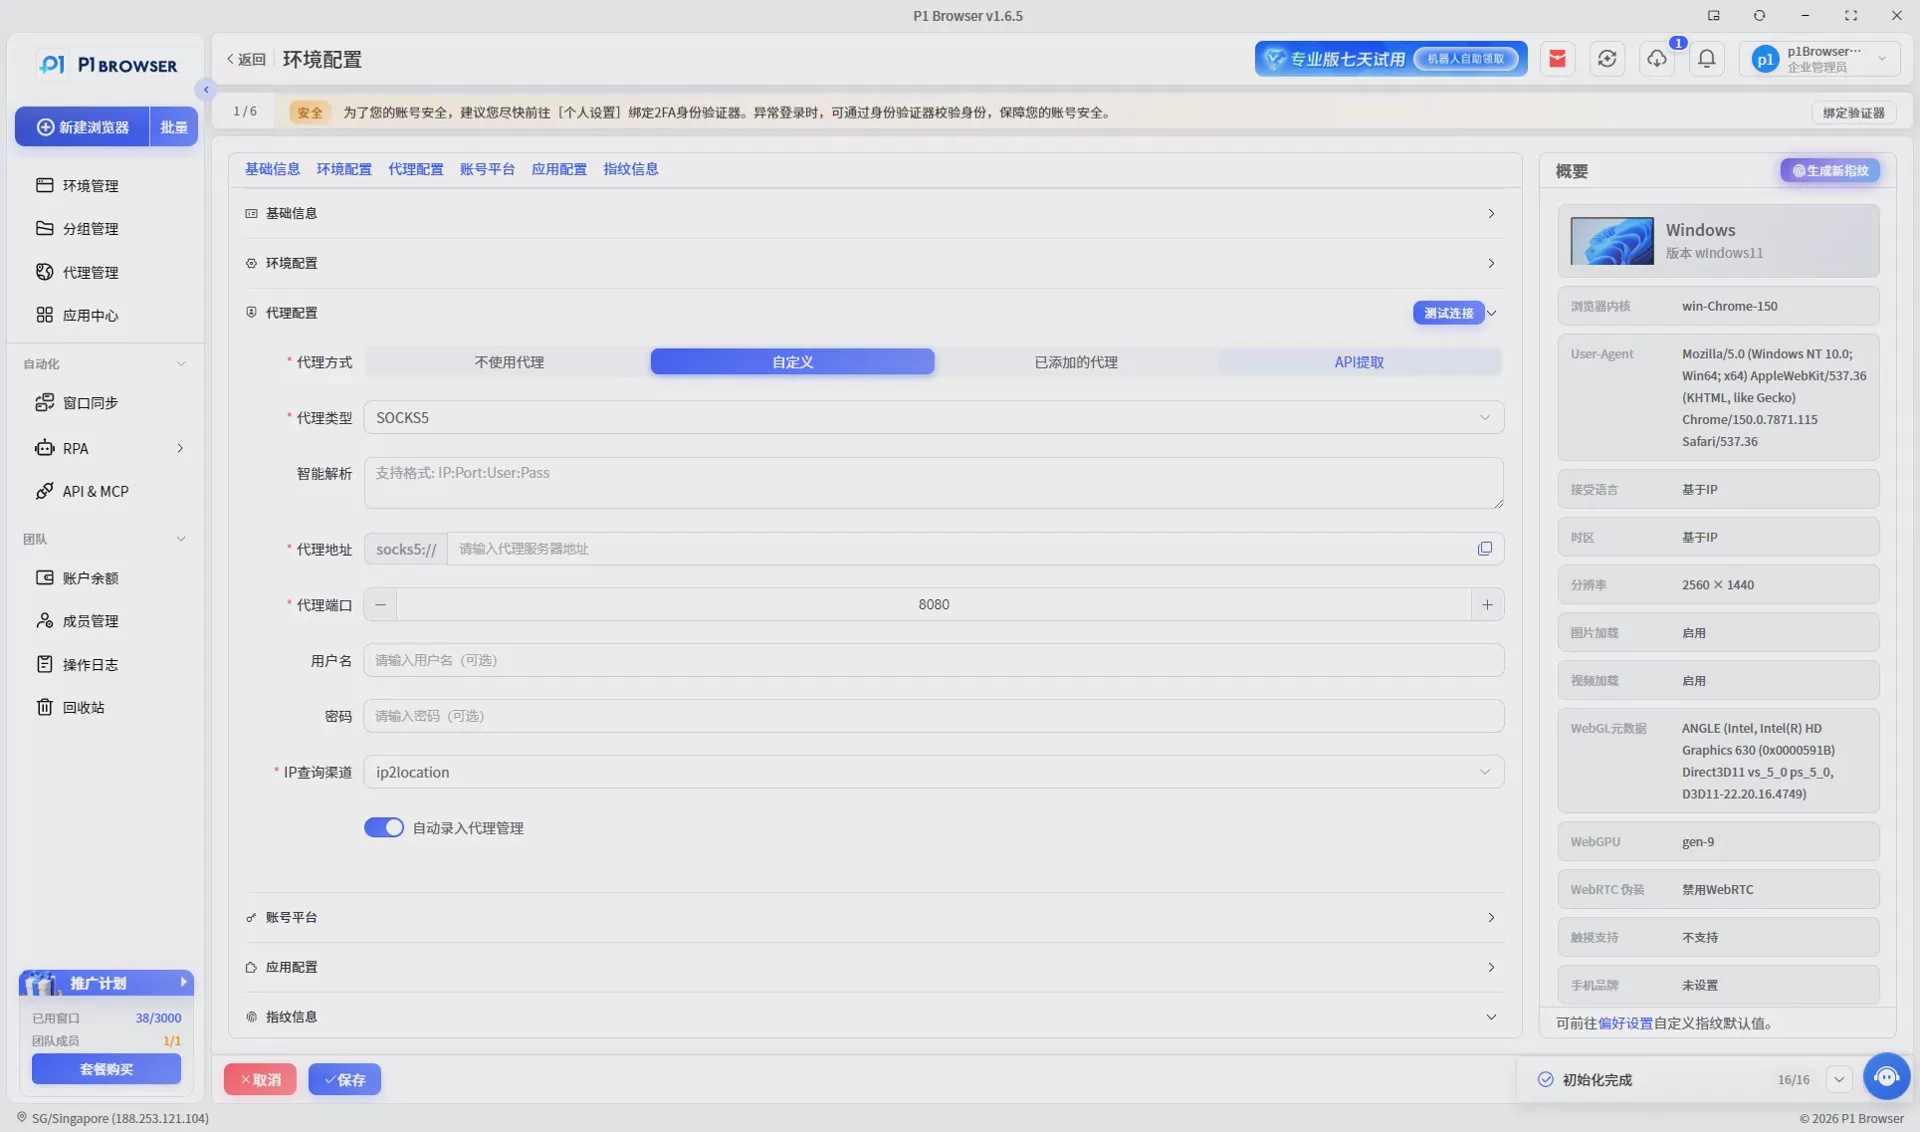Click 绑定验证器 in security banner
This screenshot has width=1920, height=1132.
(x=1853, y=112)
